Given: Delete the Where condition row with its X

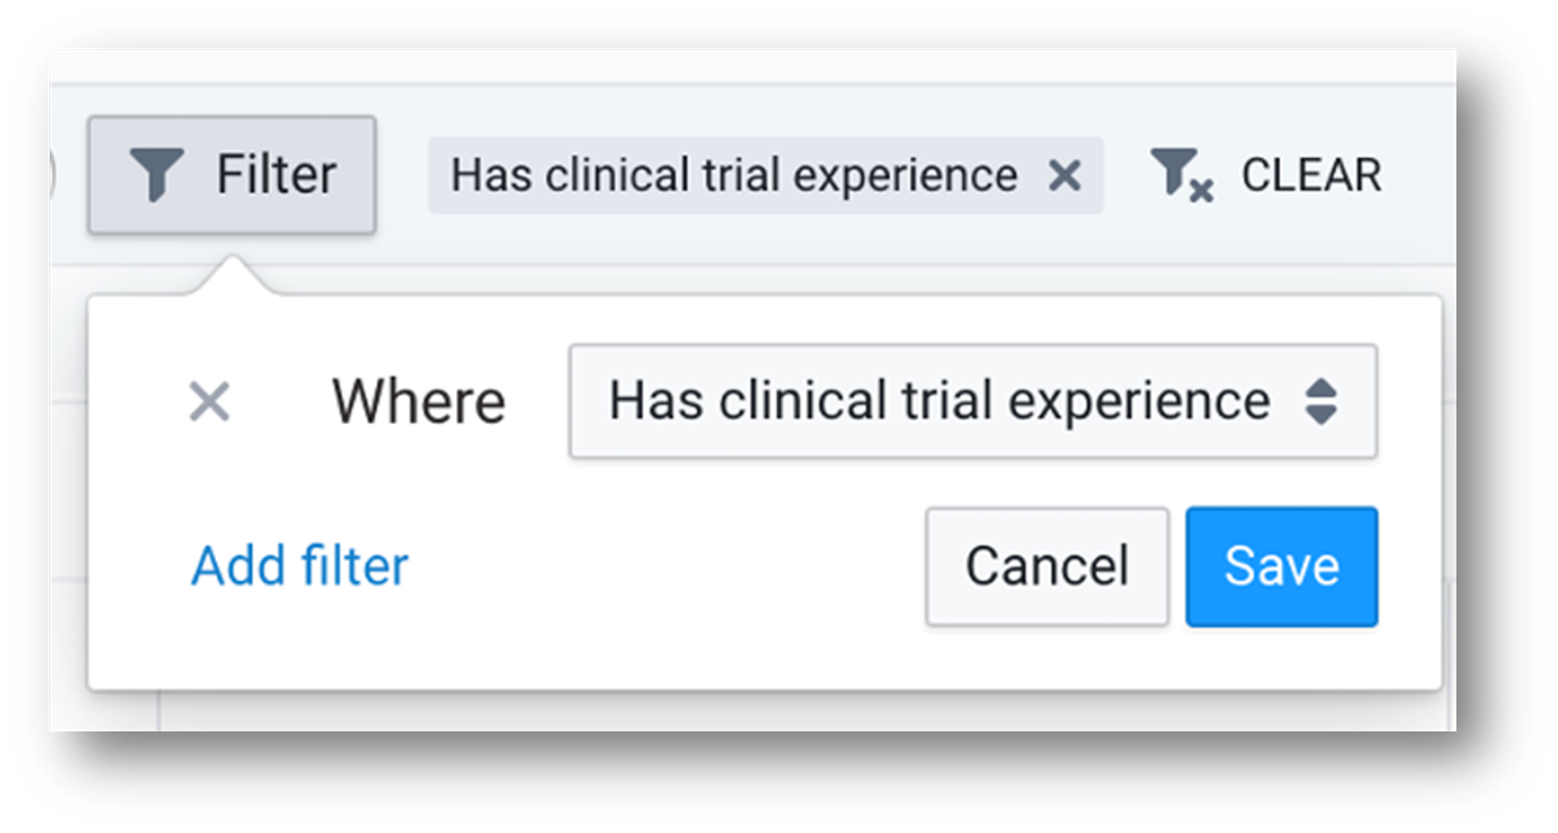Looking at the screenshot, I should tap(210, 402).
